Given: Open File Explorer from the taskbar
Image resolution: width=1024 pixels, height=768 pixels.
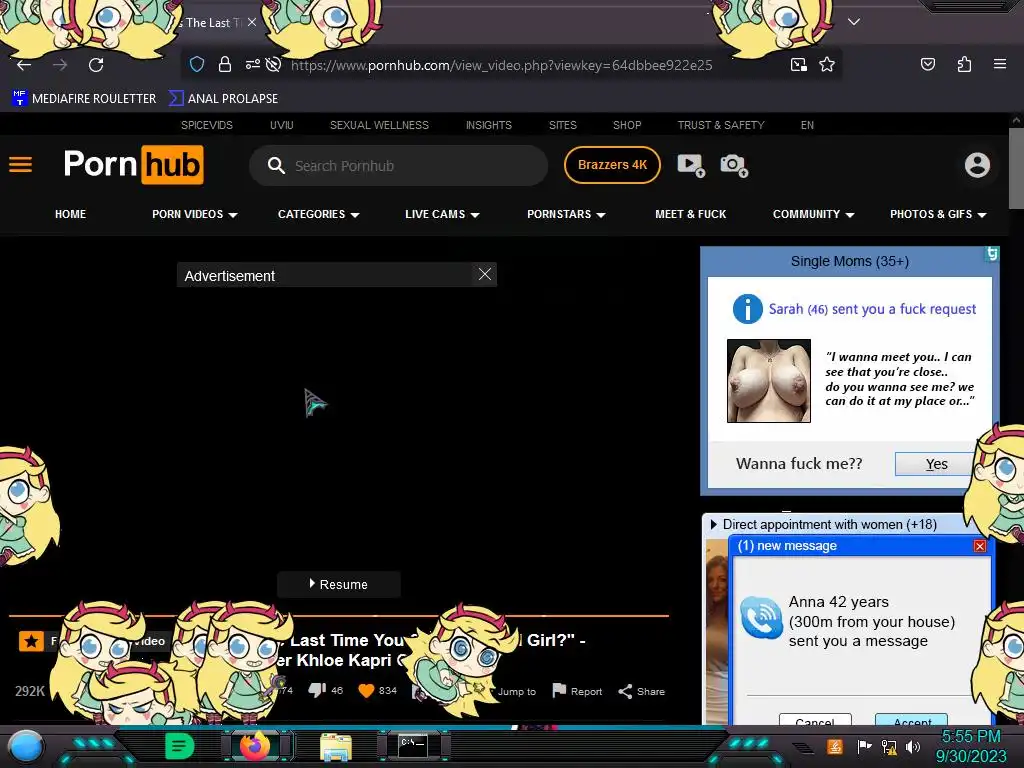Looking at the screenshot, I should 336,748.
